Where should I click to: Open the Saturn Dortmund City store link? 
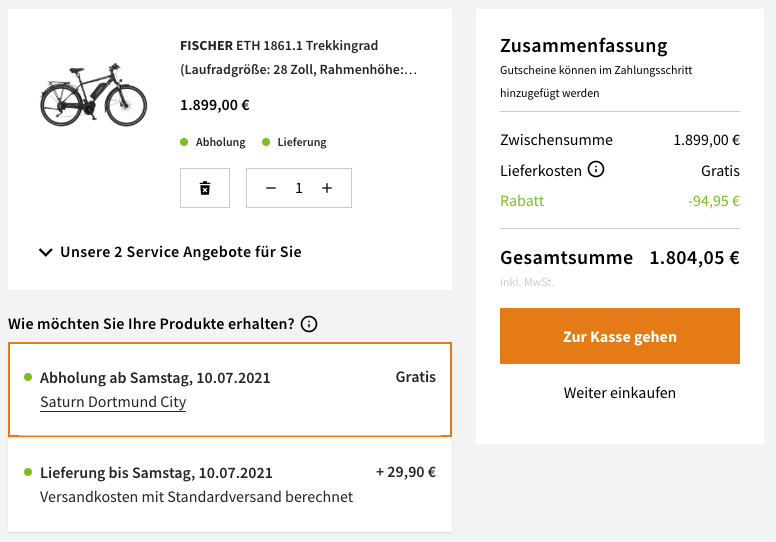tap(113, 402)
